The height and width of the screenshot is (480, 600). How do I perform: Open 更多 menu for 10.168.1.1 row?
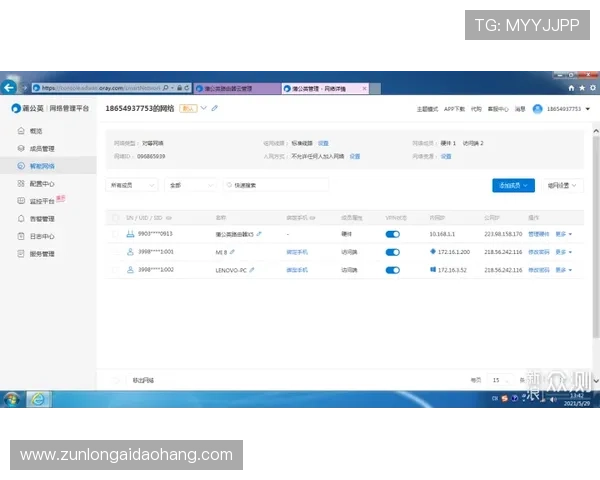[x=564, y=234]
